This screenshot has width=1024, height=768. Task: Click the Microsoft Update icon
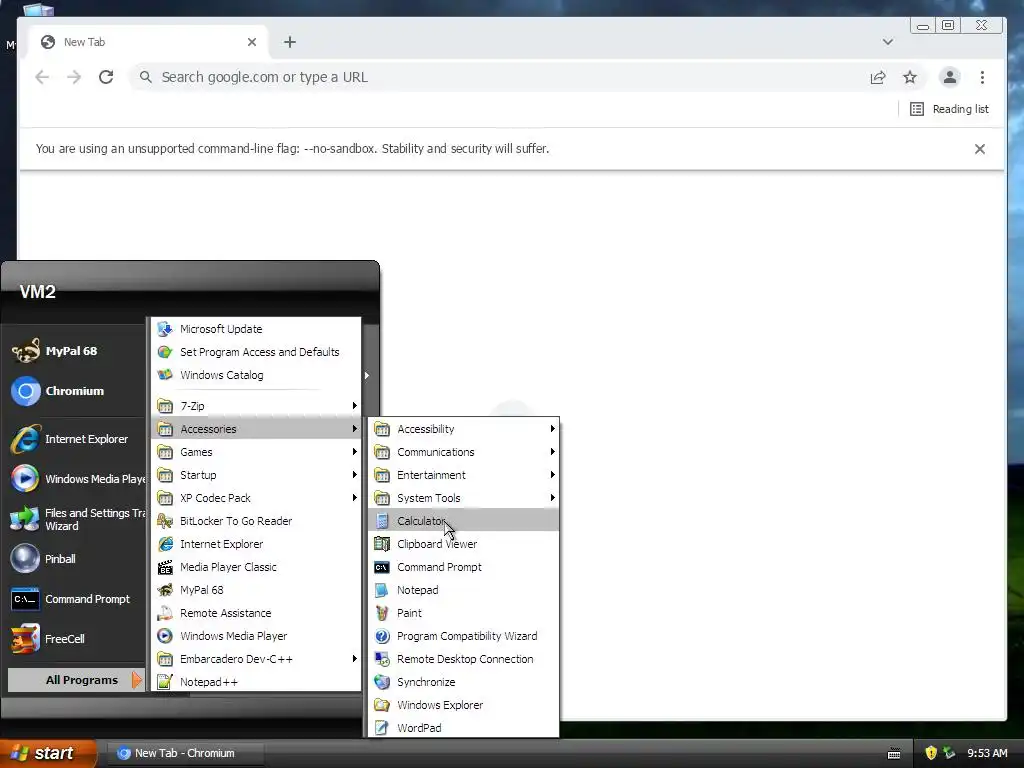(x=165, y=328)
